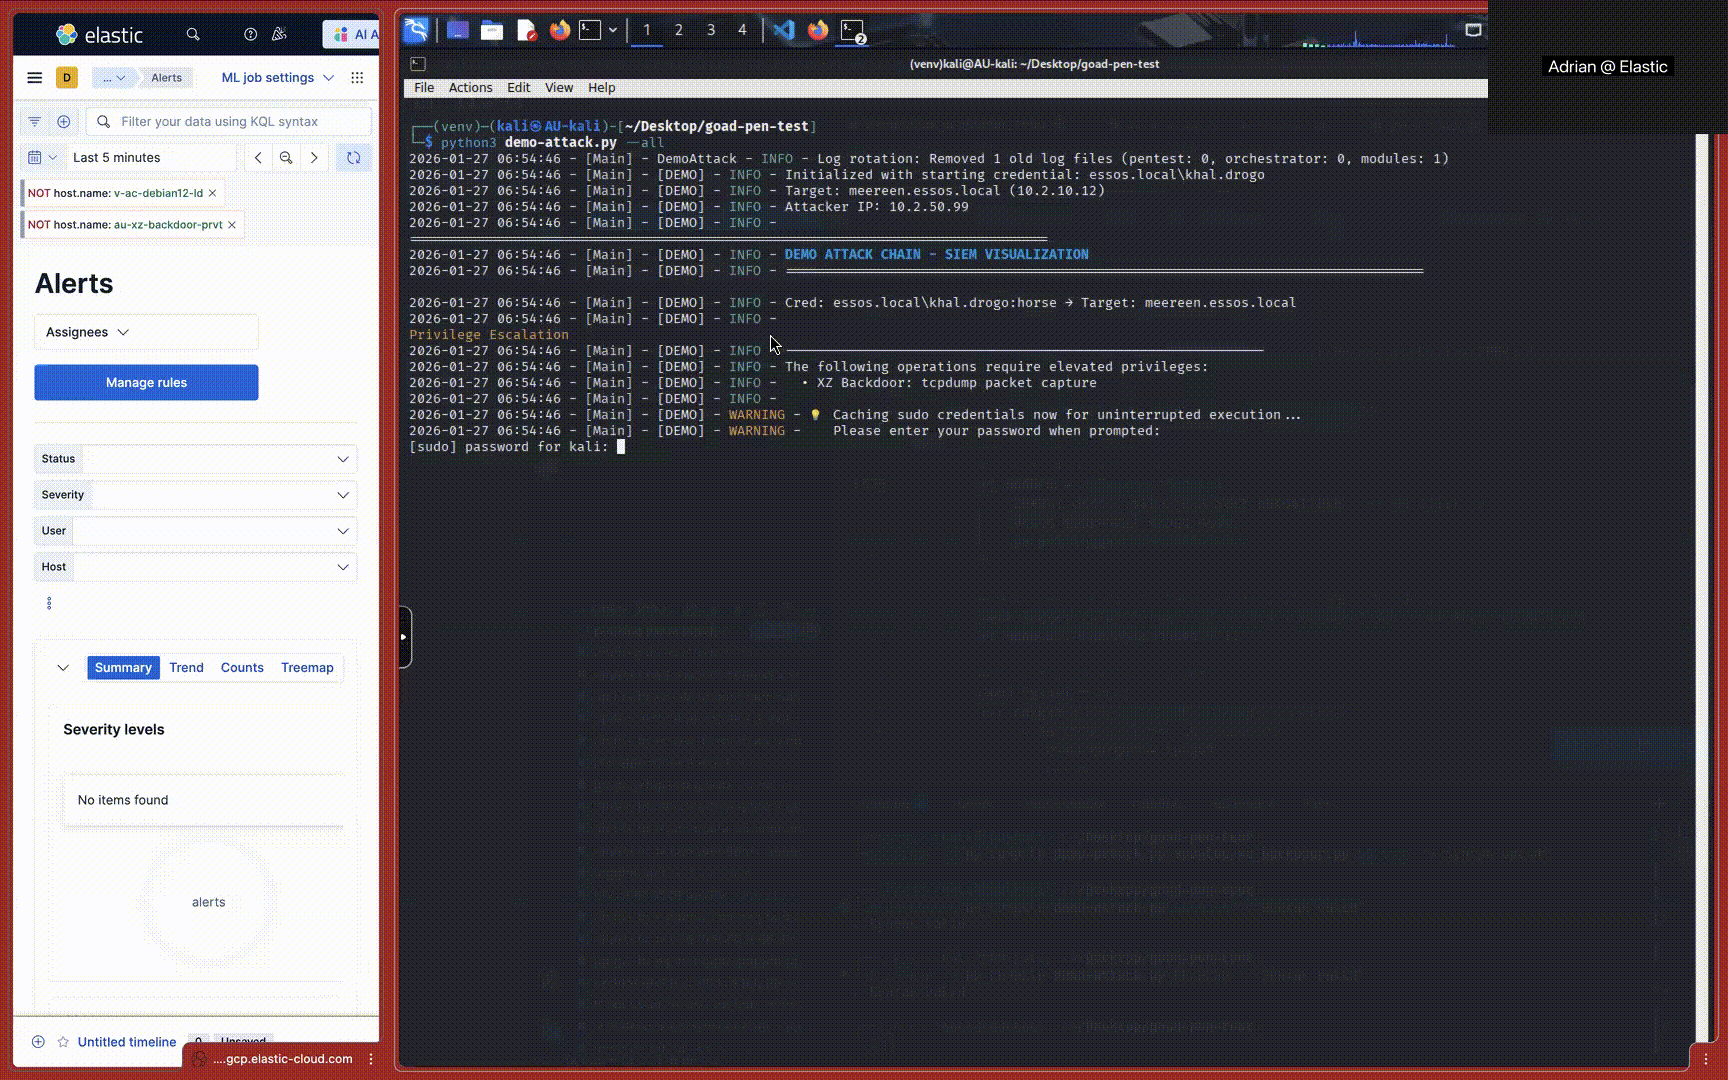Open the filter options menu icon
The height and width of the screenshot is (1080, 1728).
(35, 122)
